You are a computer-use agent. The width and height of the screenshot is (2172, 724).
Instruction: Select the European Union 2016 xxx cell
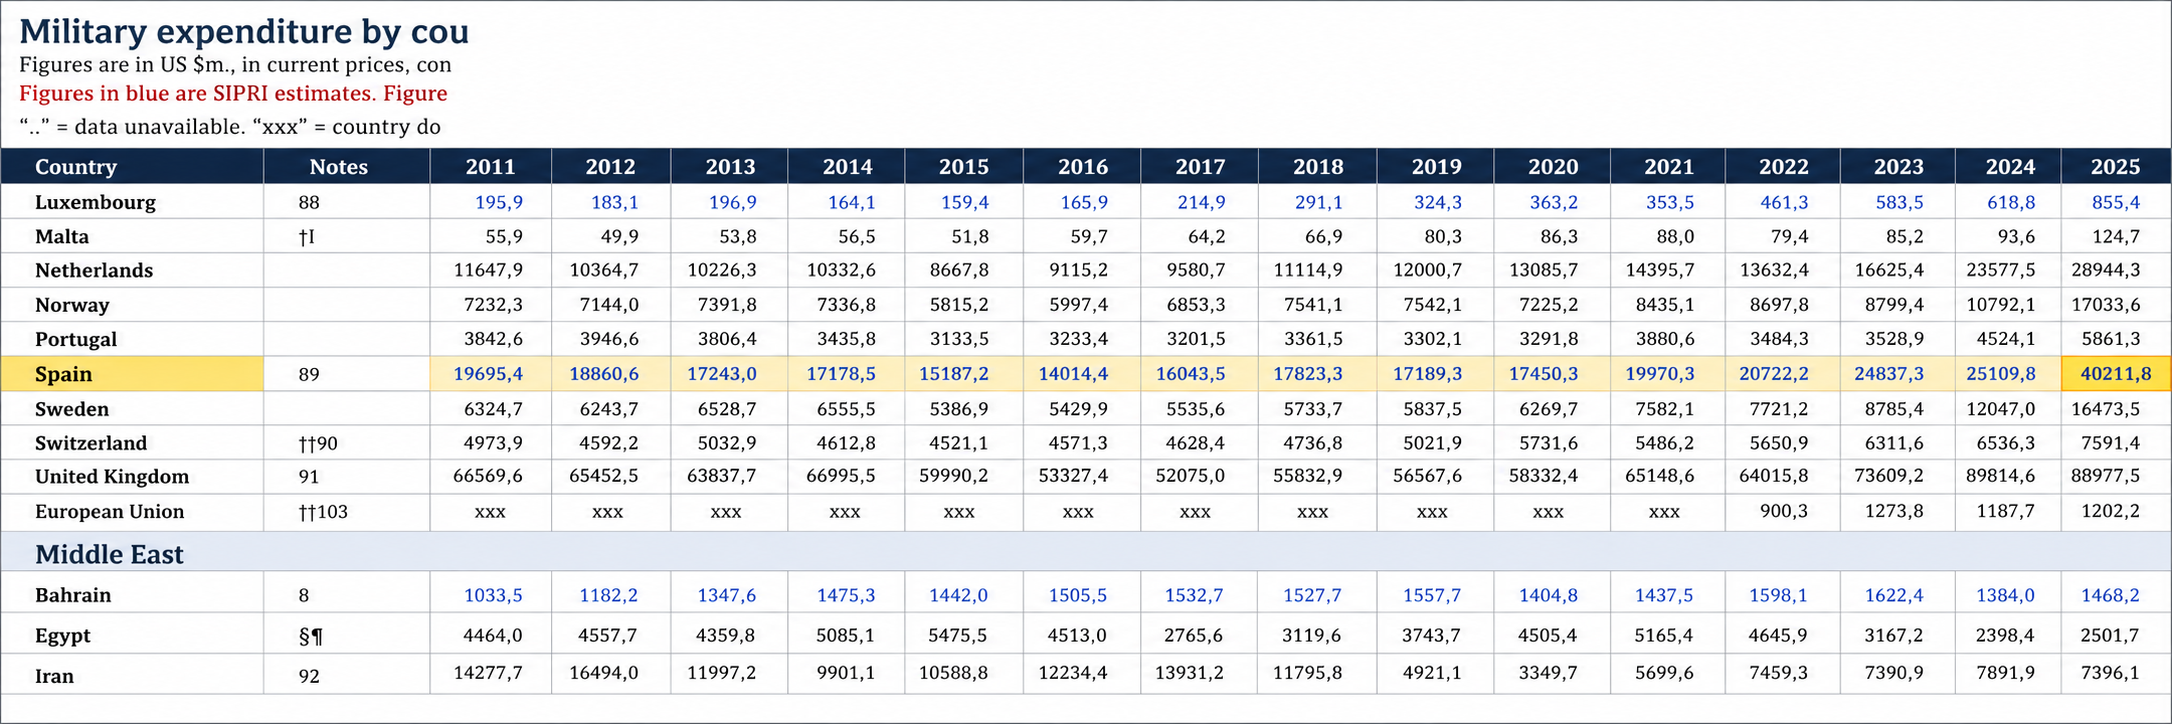(1078, 512)
